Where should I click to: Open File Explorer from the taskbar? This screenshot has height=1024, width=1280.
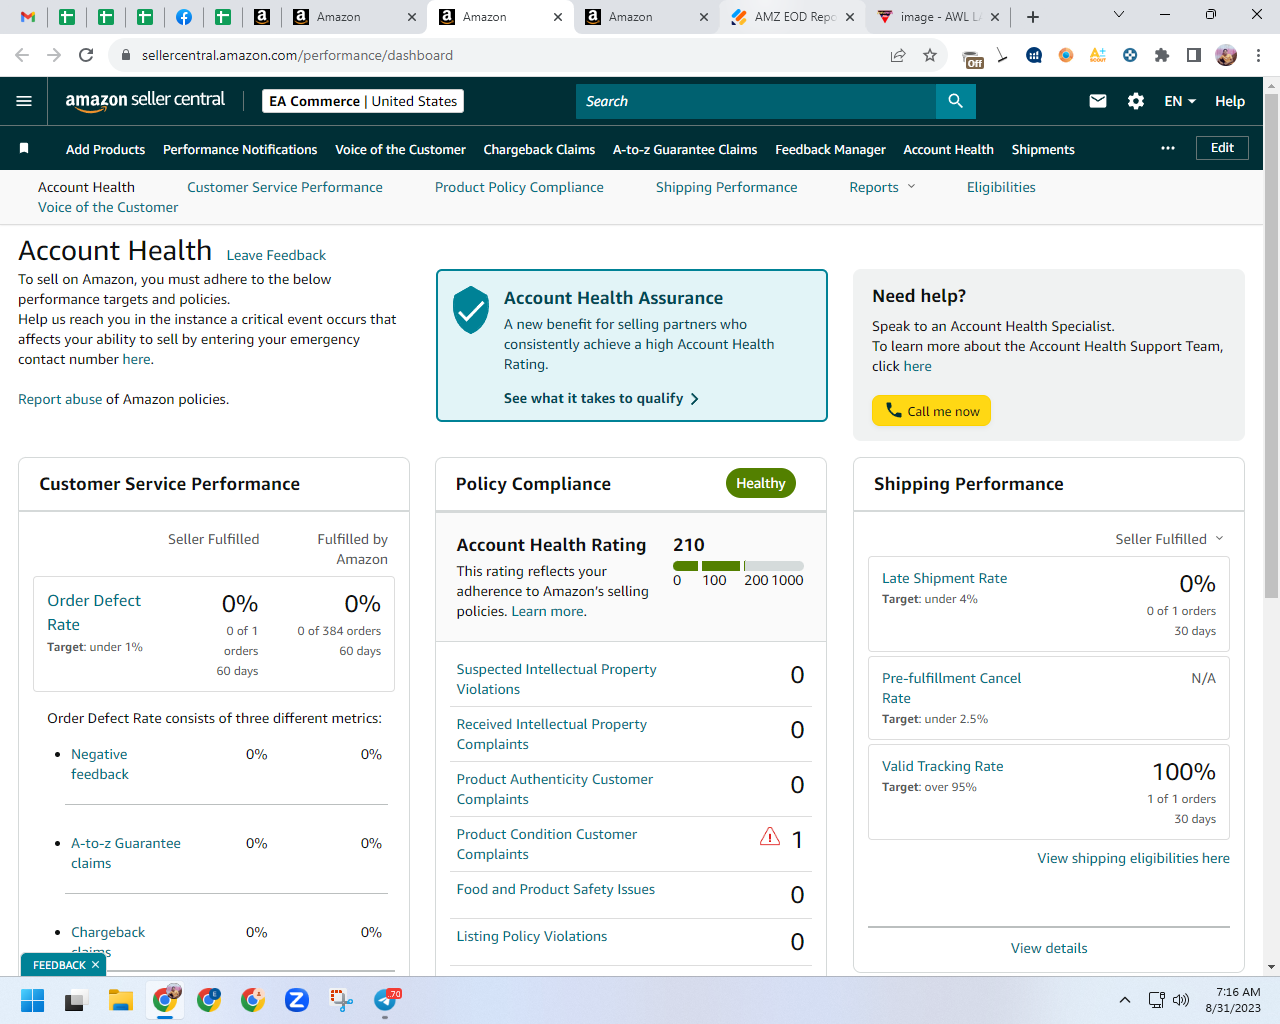(x=121, y=1000)
